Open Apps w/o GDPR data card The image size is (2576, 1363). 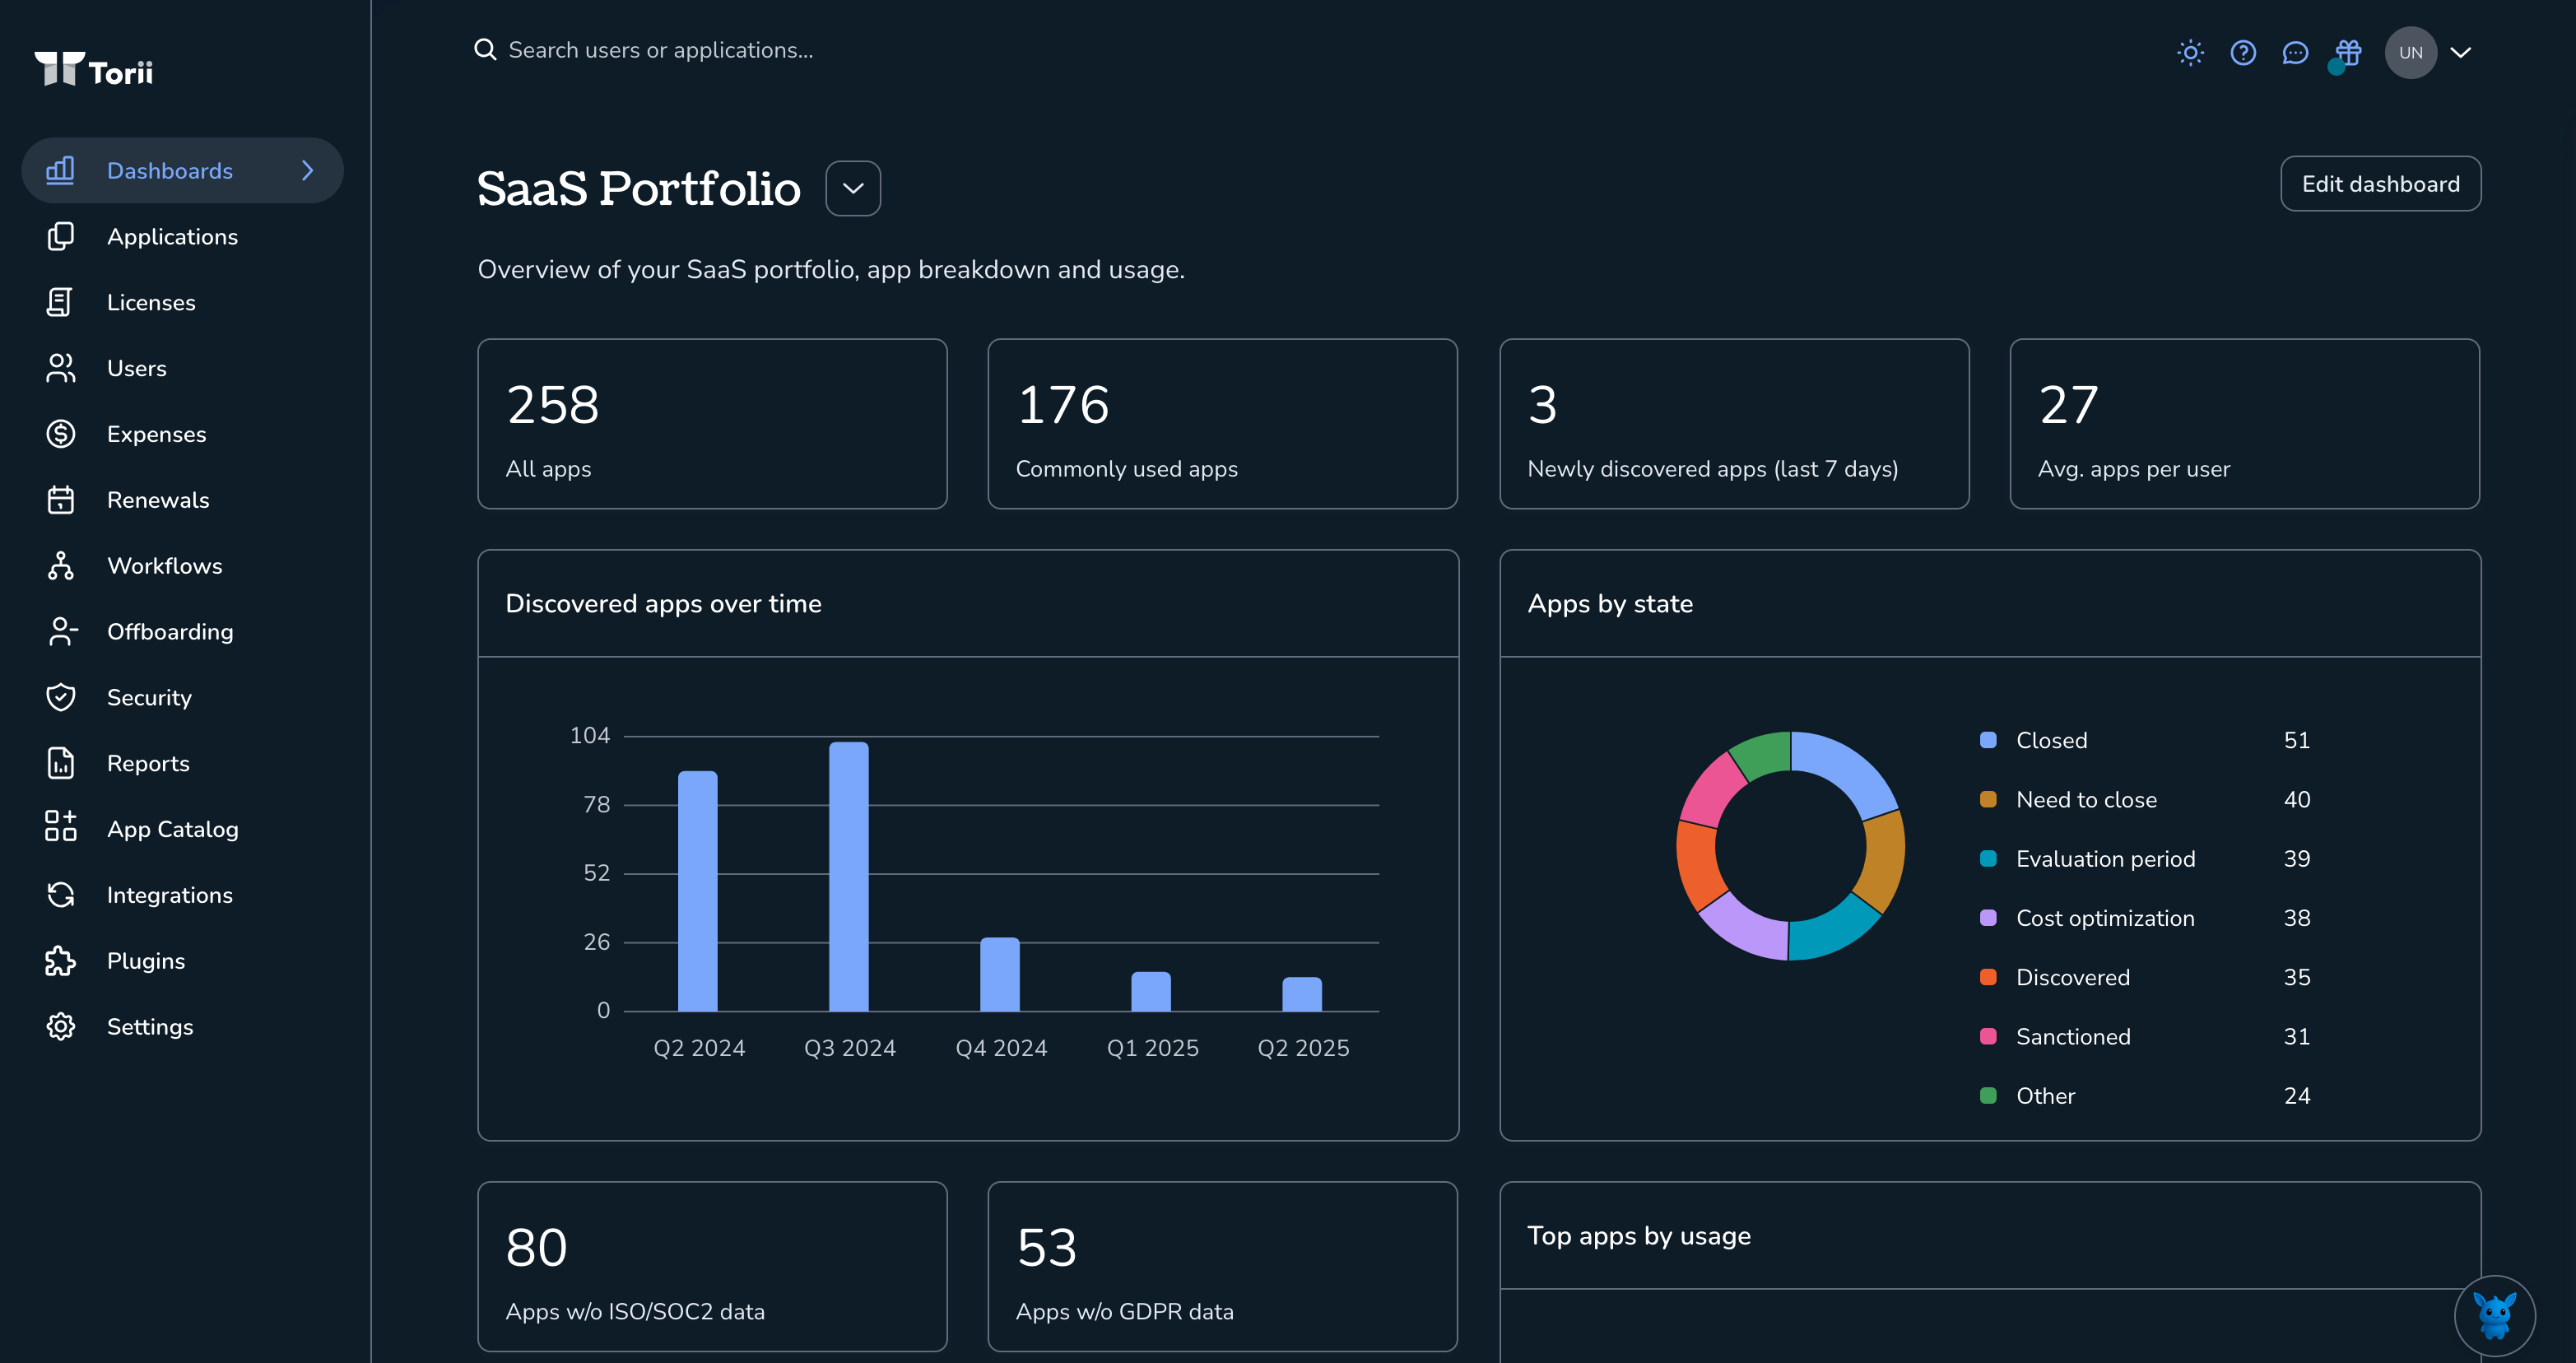coord(1222,1266)
